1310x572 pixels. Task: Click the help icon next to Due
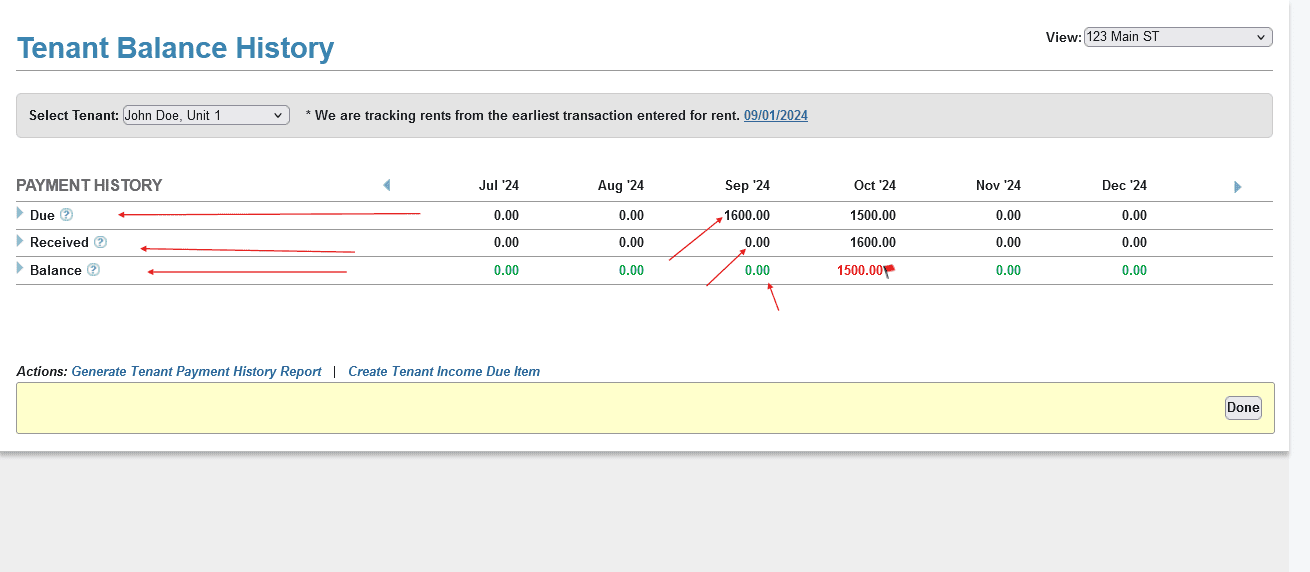click(66, 214)
